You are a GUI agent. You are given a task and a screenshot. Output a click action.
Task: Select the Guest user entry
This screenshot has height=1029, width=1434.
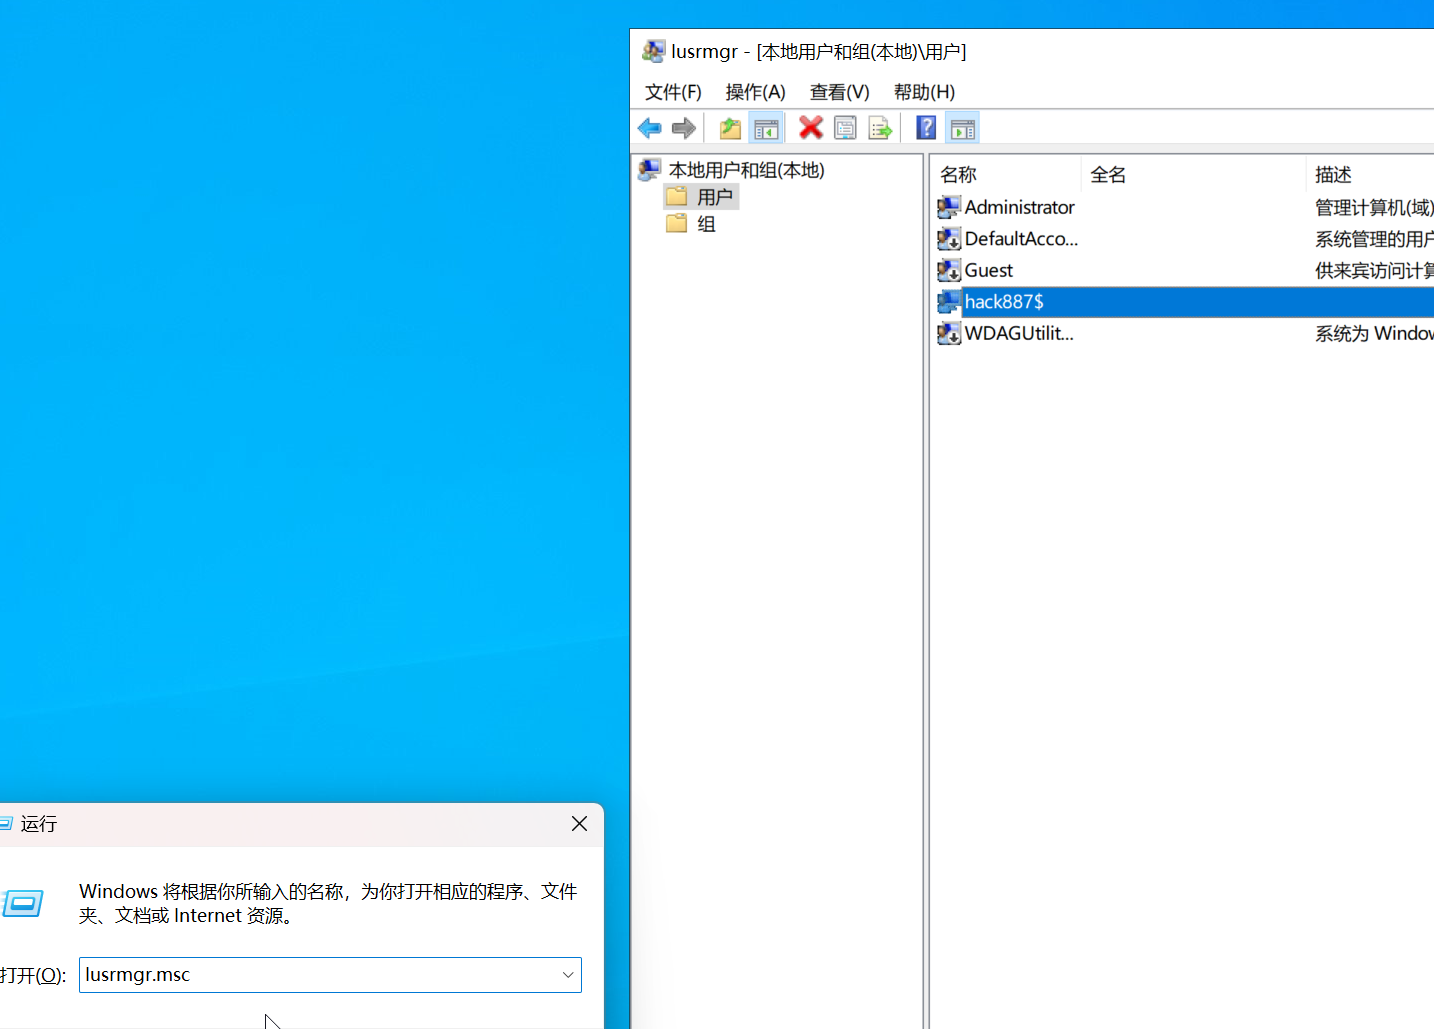988,270
